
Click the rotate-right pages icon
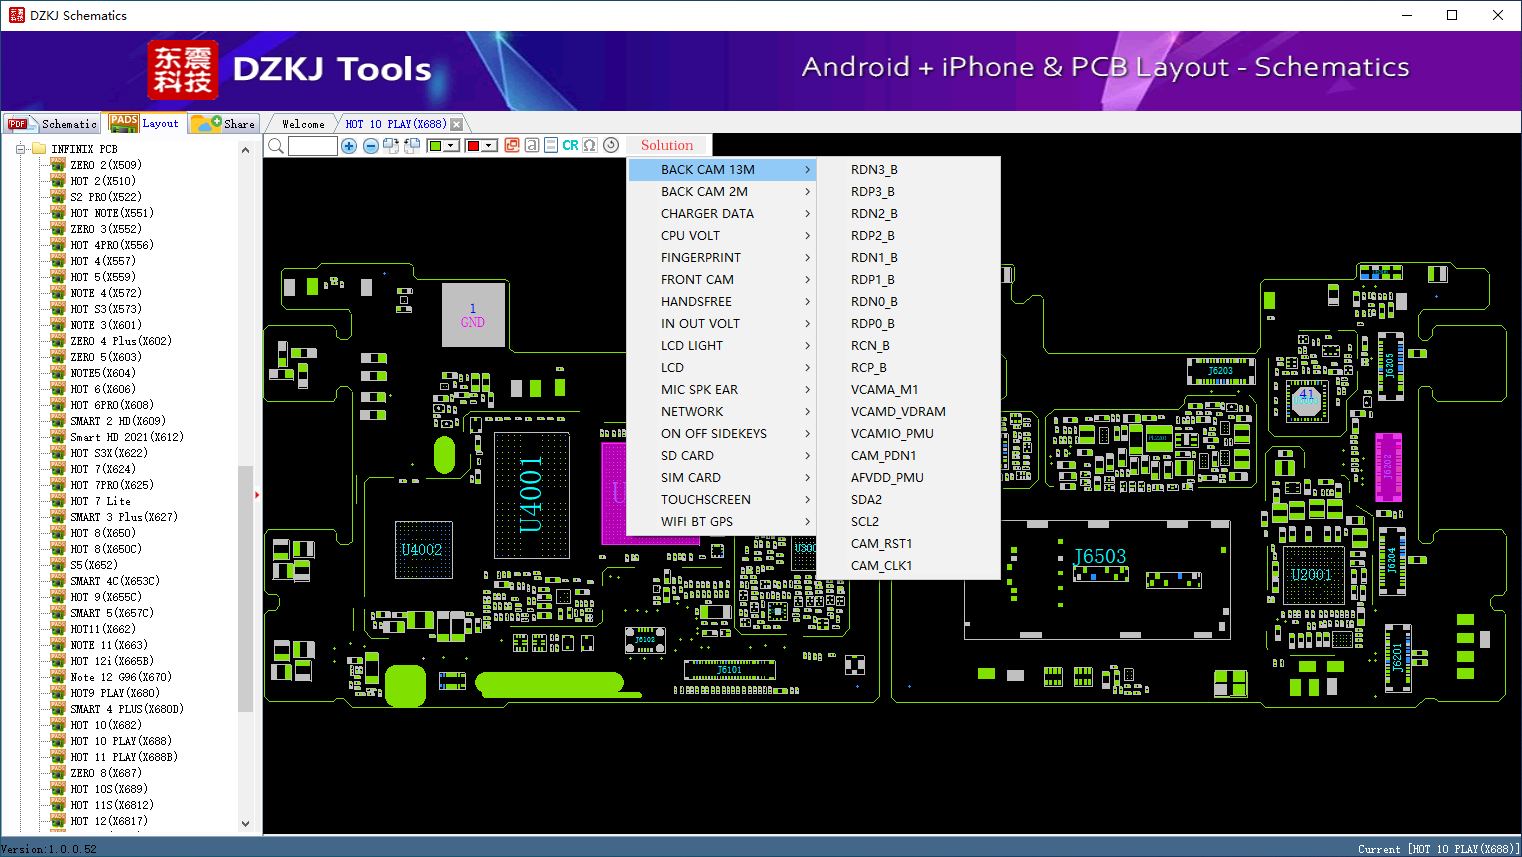click(391, 146)
